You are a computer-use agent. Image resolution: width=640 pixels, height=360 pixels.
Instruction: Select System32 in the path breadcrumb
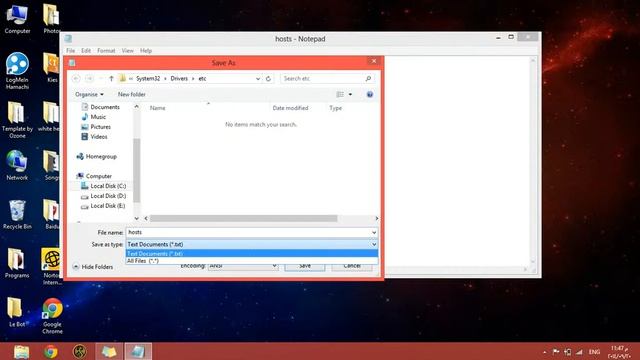click(148, 78)
